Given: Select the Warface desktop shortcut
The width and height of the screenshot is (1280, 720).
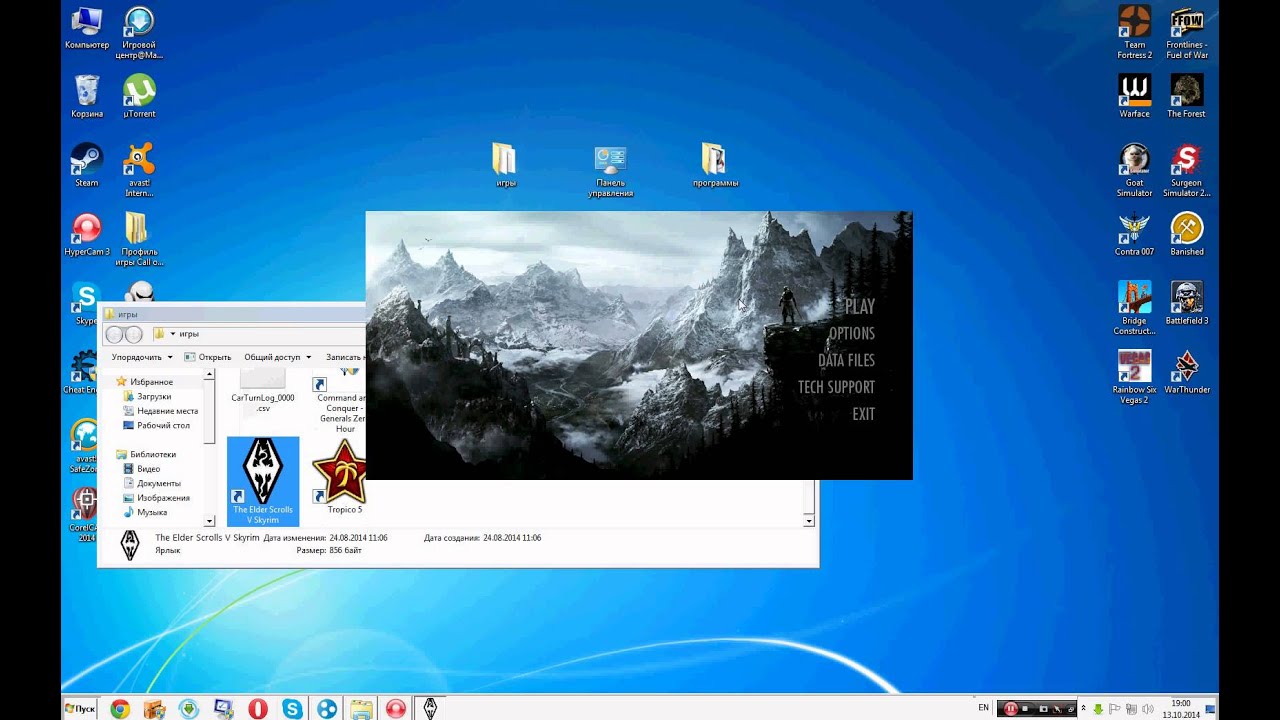Looking at the screenshot, I should (x=1134, y=97).
